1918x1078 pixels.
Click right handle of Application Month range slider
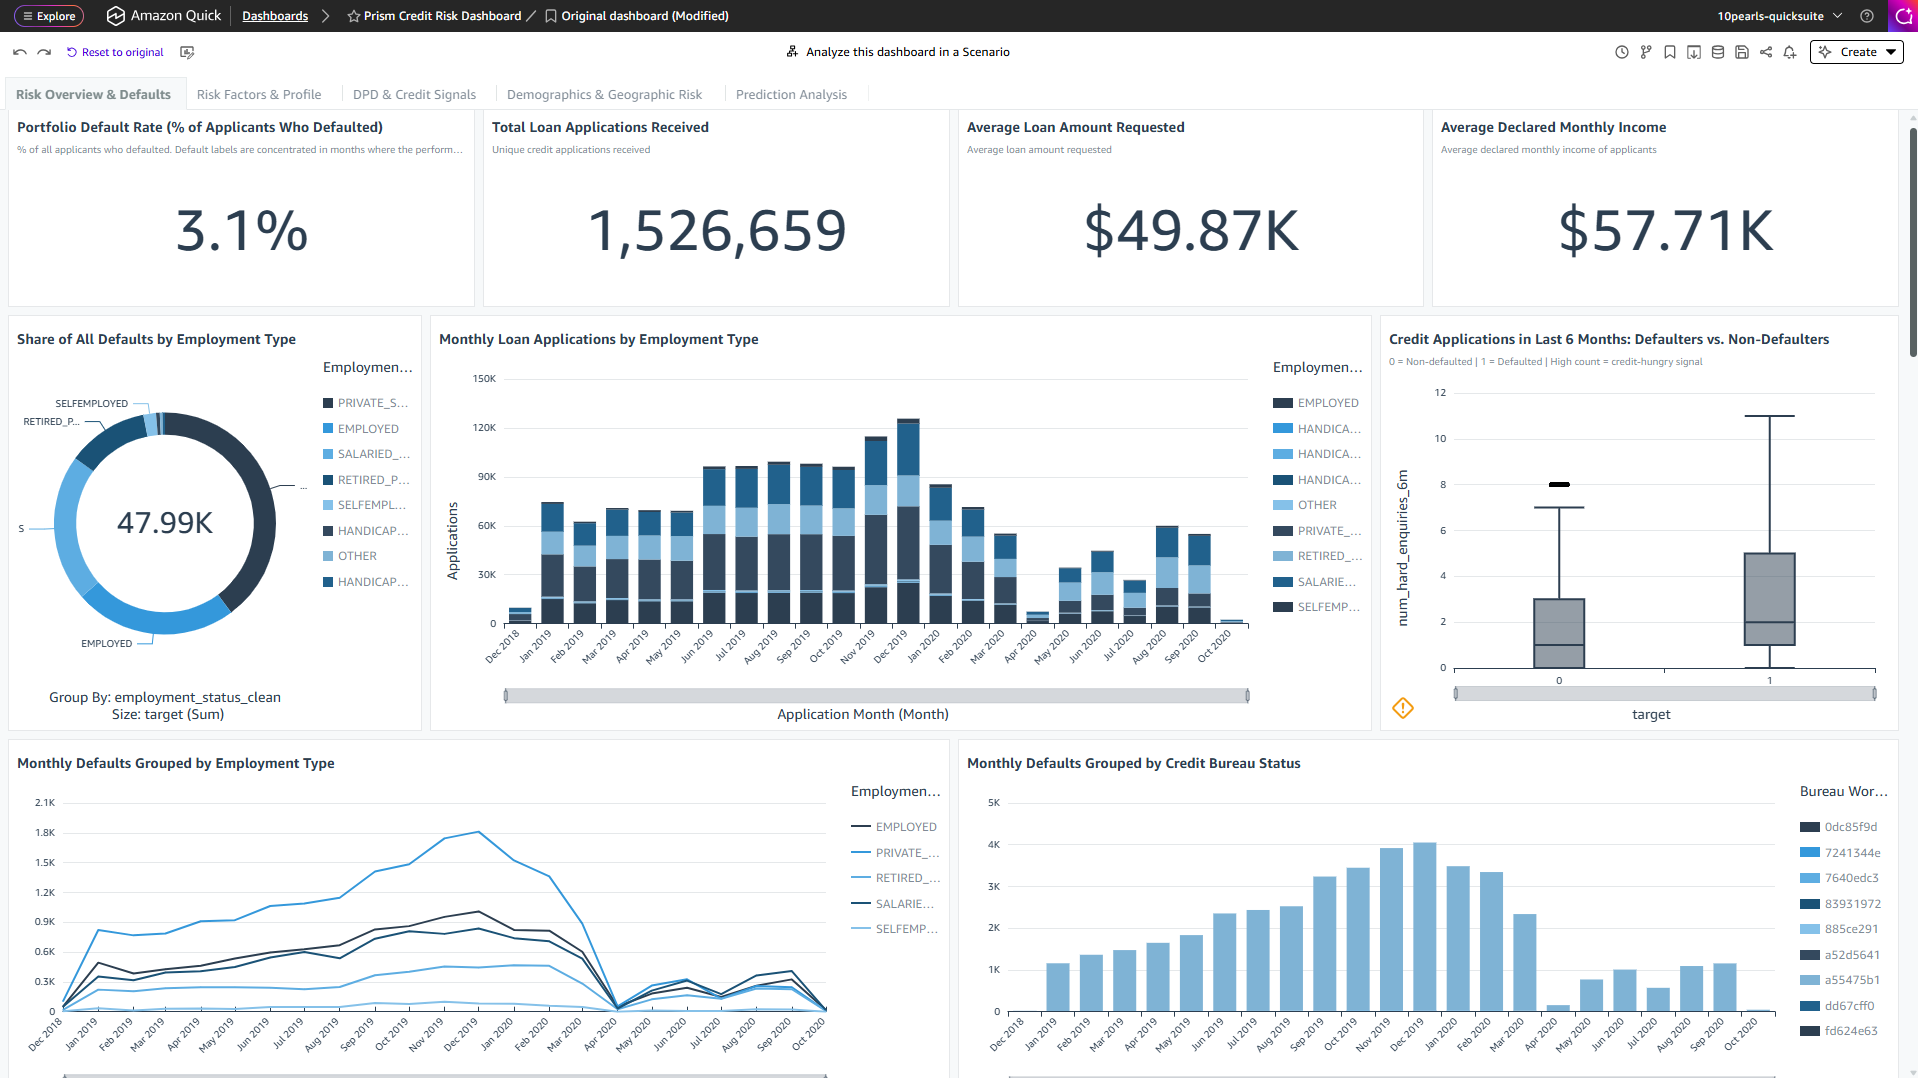(1247, 695)
